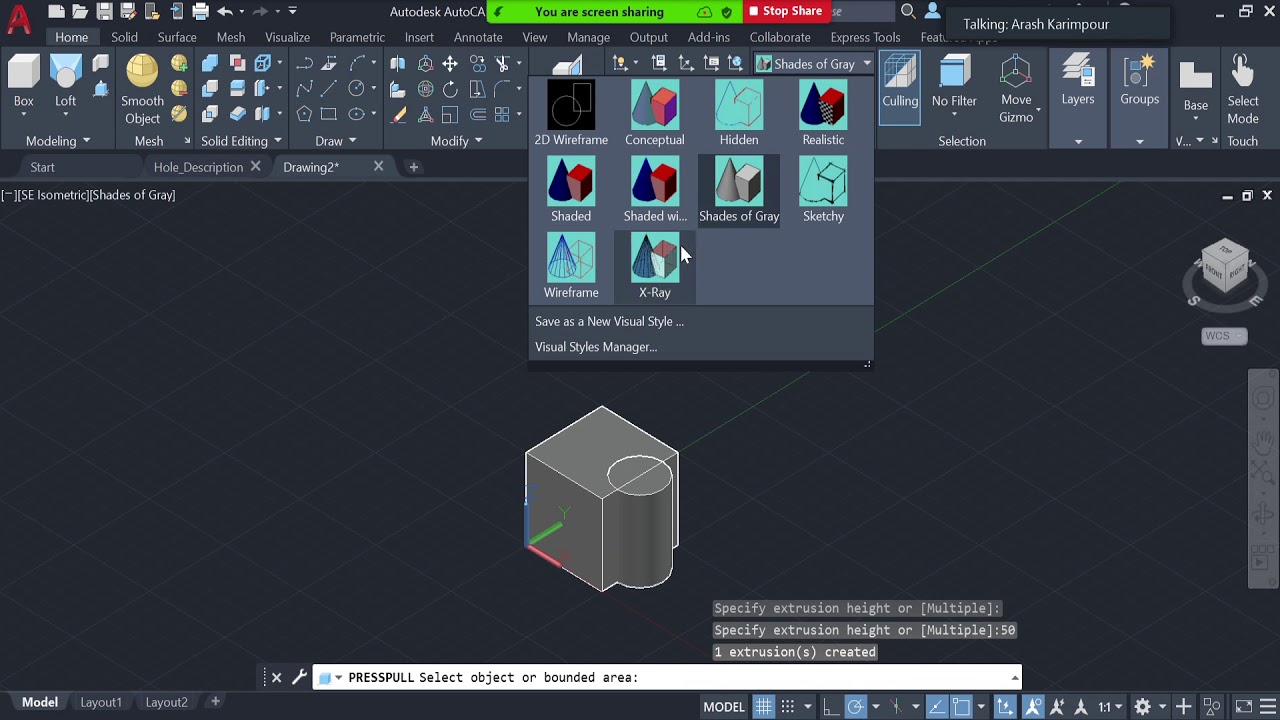Click the Move Gizmo icon
Image resolution: width=1280 pixels, height=720 pixels.
coord(1016,90)
